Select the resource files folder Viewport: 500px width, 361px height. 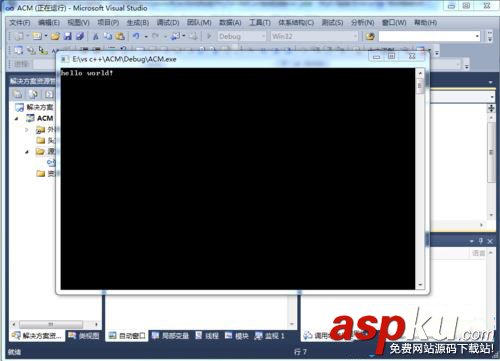click(x=46, y=173)
